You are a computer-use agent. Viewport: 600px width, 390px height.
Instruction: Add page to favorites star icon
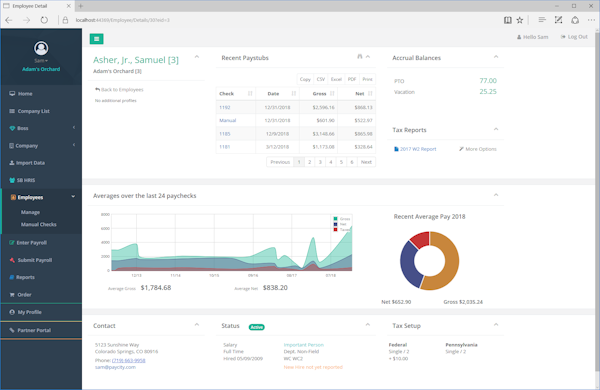(x=520, y=20)
